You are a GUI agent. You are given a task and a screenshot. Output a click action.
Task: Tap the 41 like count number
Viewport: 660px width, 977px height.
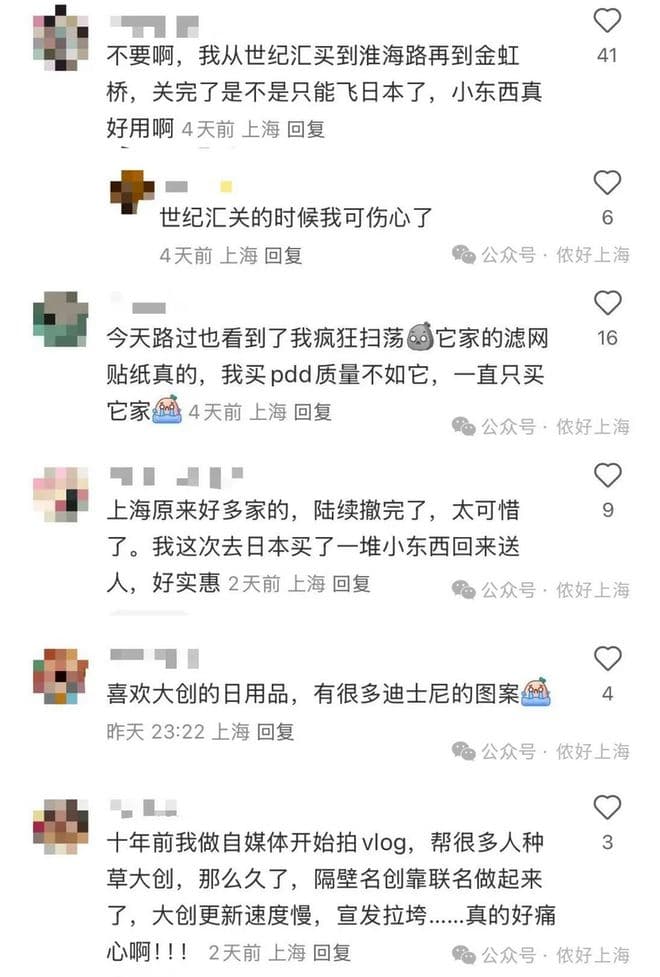(x=607, y=55)
